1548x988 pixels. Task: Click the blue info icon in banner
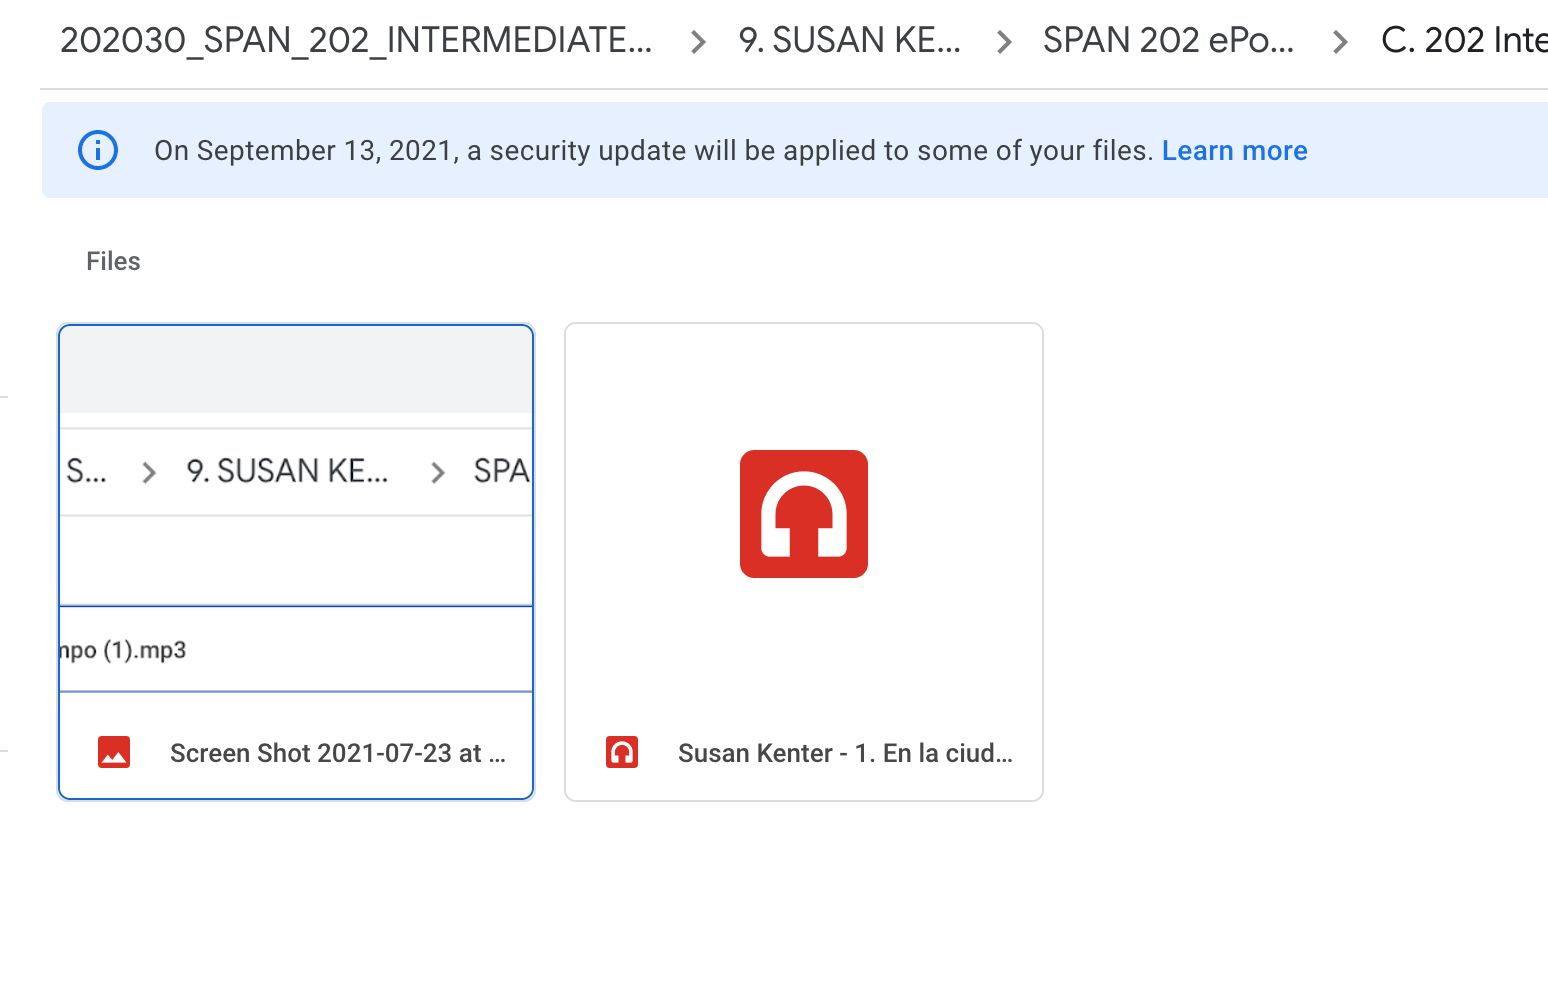98,151
